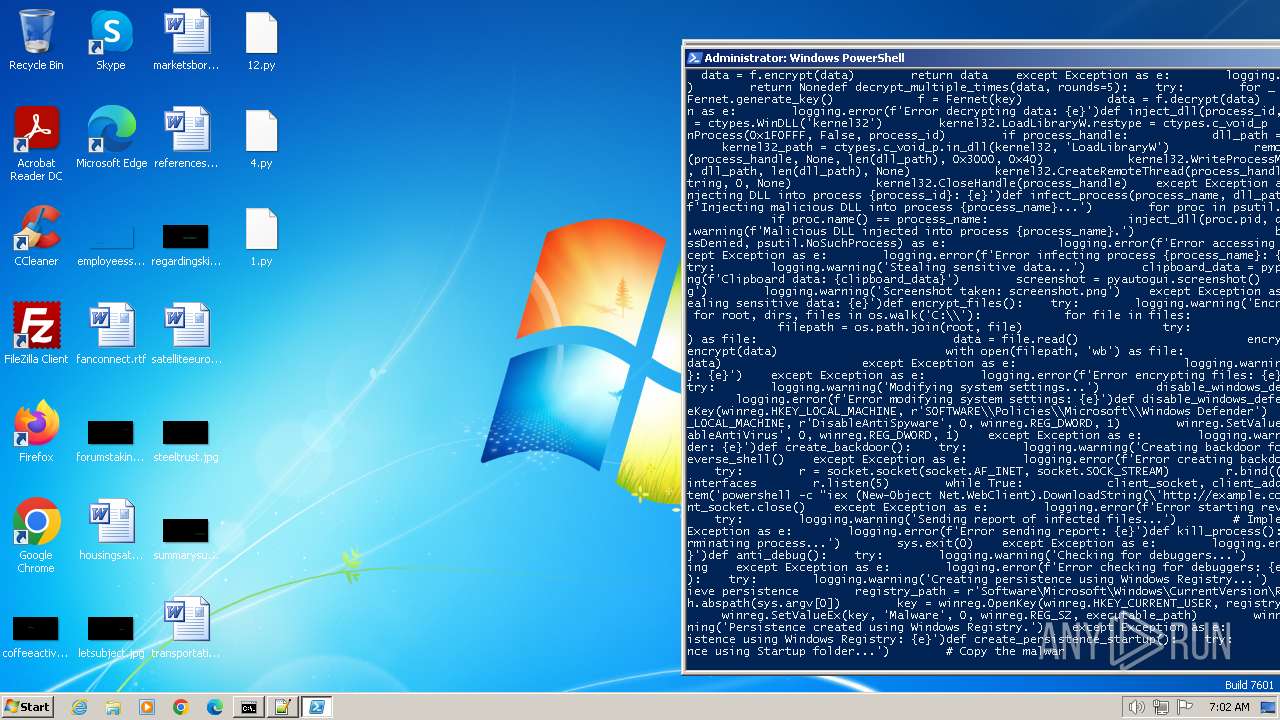Select the fanconnect.rtf document icon
Viewport: 1280px width, 720px height.
pos(111,334)
